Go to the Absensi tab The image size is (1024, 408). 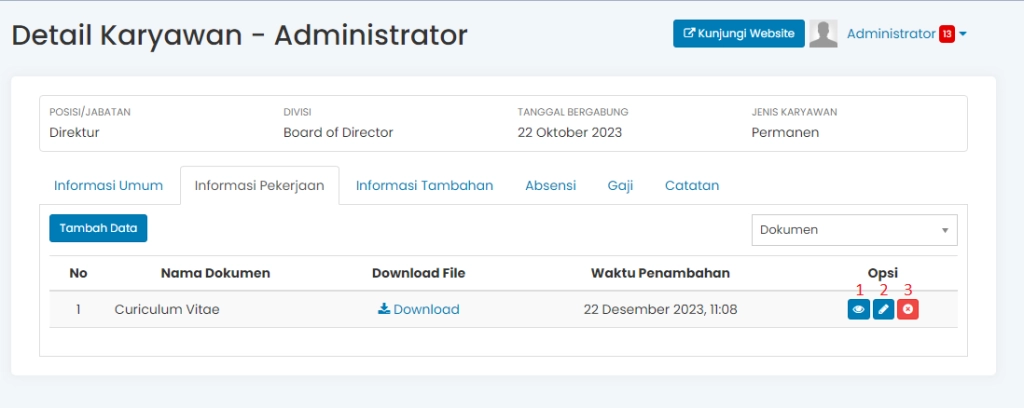pos(550,186)
